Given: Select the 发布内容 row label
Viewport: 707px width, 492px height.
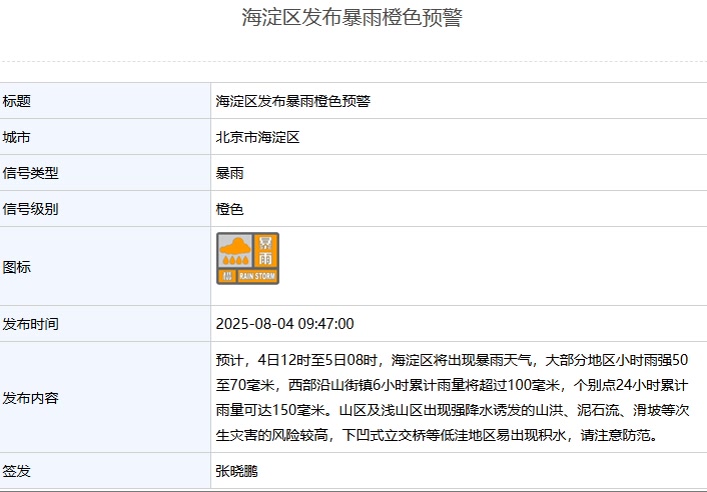Looking at the screenshot, I should point(31,398).
